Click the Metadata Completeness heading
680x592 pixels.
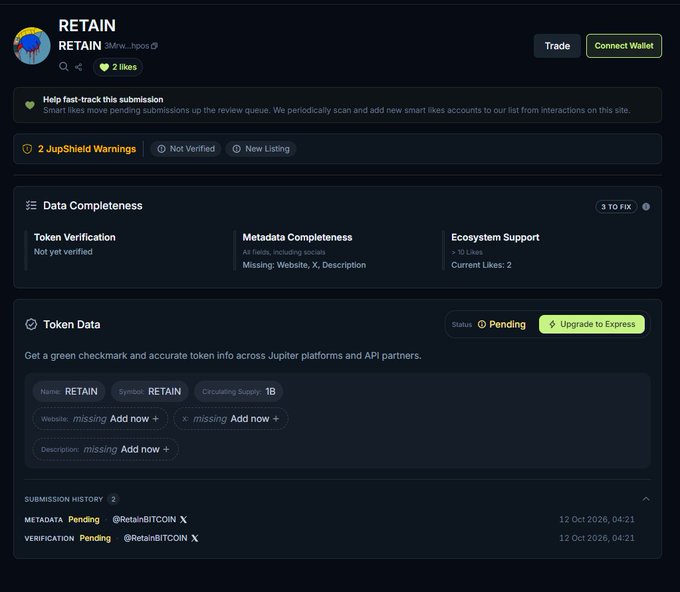298,237
